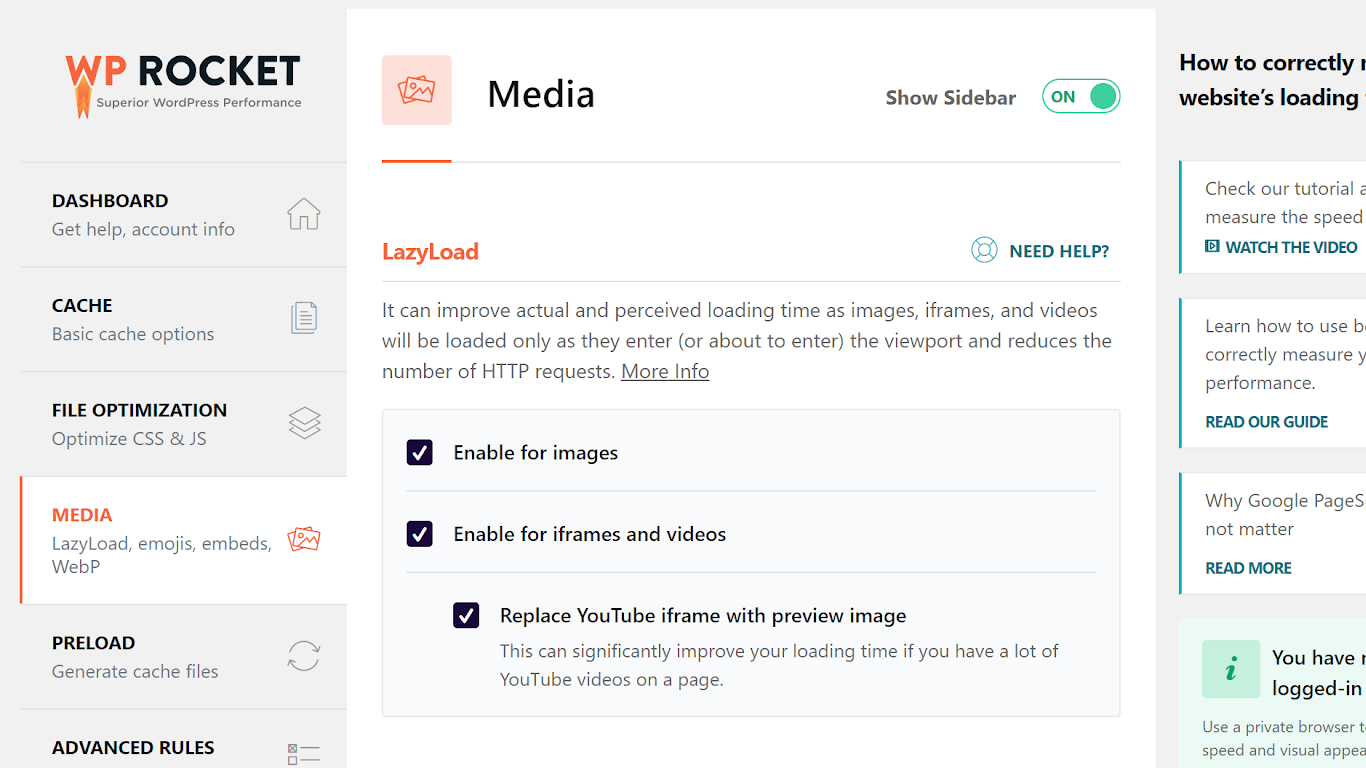Open the Read Our Guide link
The image size is (1366, 768).
point(1267,422)
